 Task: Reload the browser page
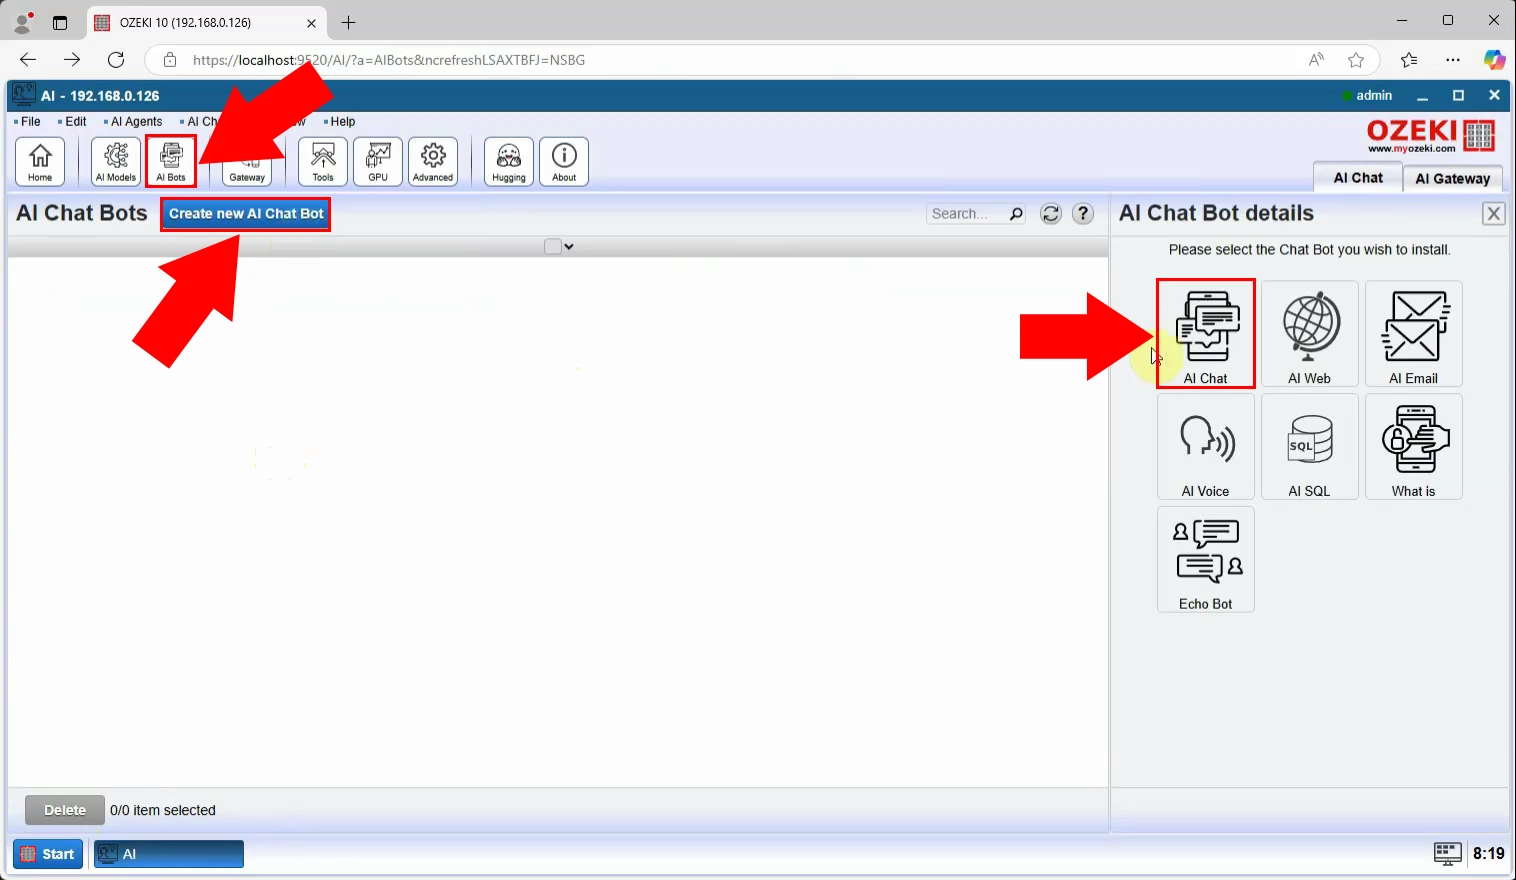(116, 60)
